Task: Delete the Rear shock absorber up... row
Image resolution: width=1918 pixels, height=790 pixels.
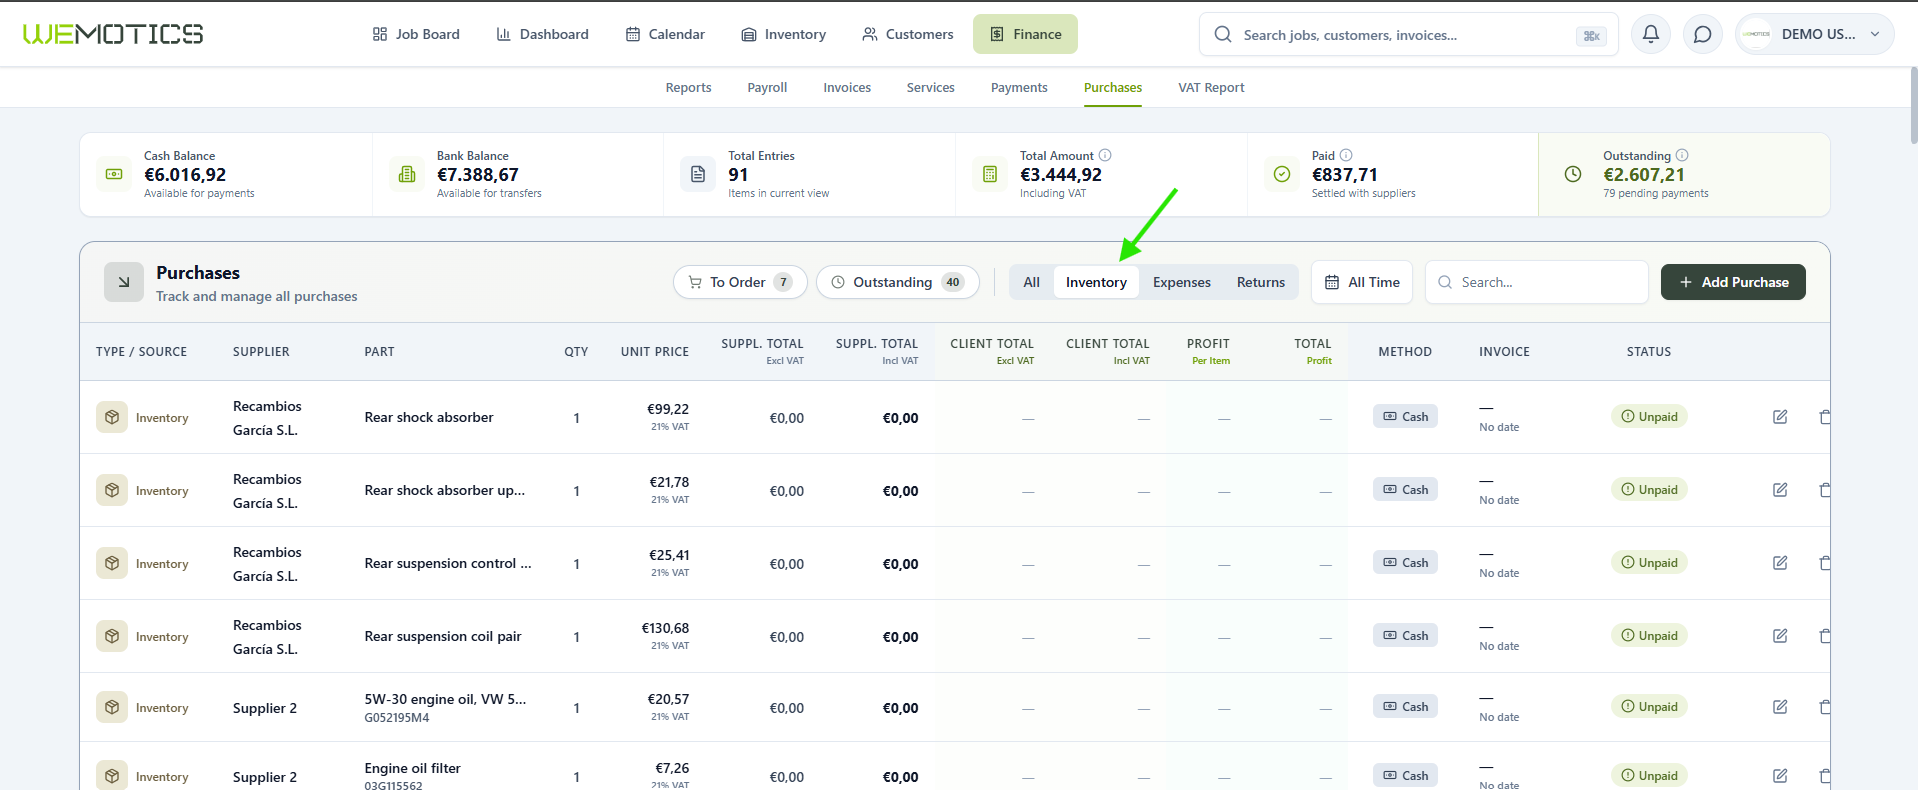Action: click(1824, 490)
